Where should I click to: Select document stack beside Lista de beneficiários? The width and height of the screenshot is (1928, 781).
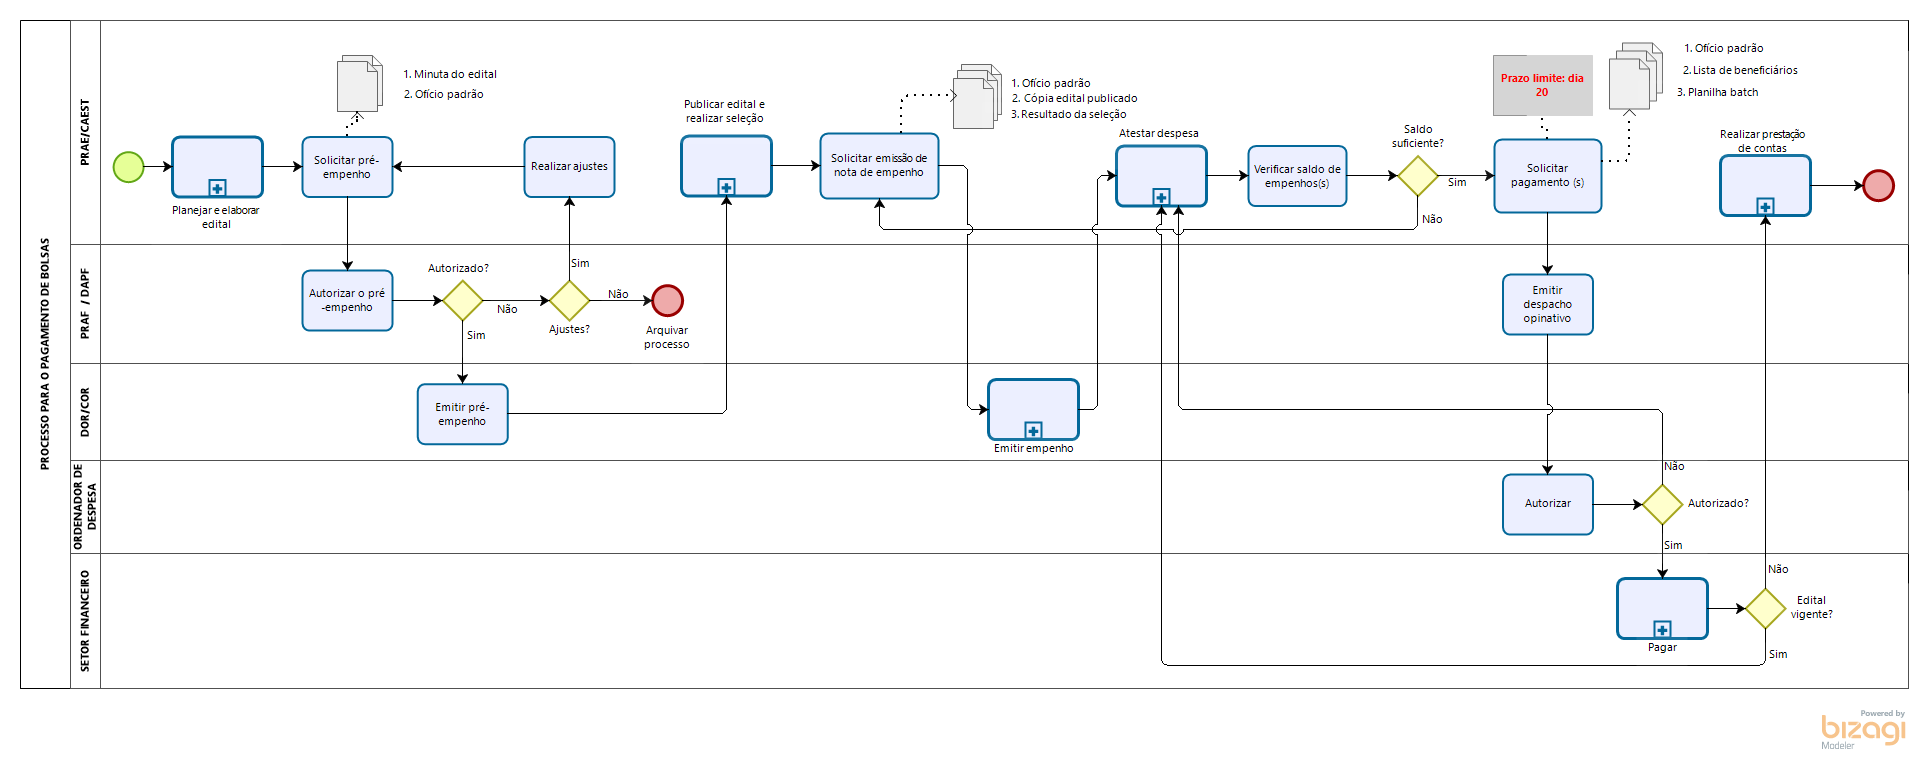click(1634, 76)
